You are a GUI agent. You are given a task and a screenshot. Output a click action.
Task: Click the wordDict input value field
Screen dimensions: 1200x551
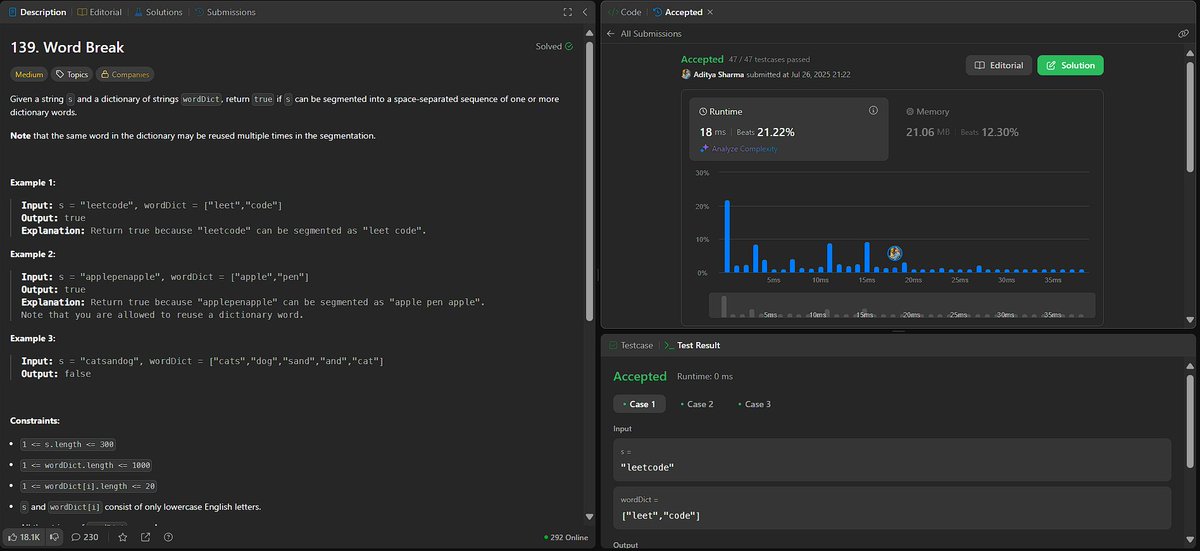[x=891, y=508]
